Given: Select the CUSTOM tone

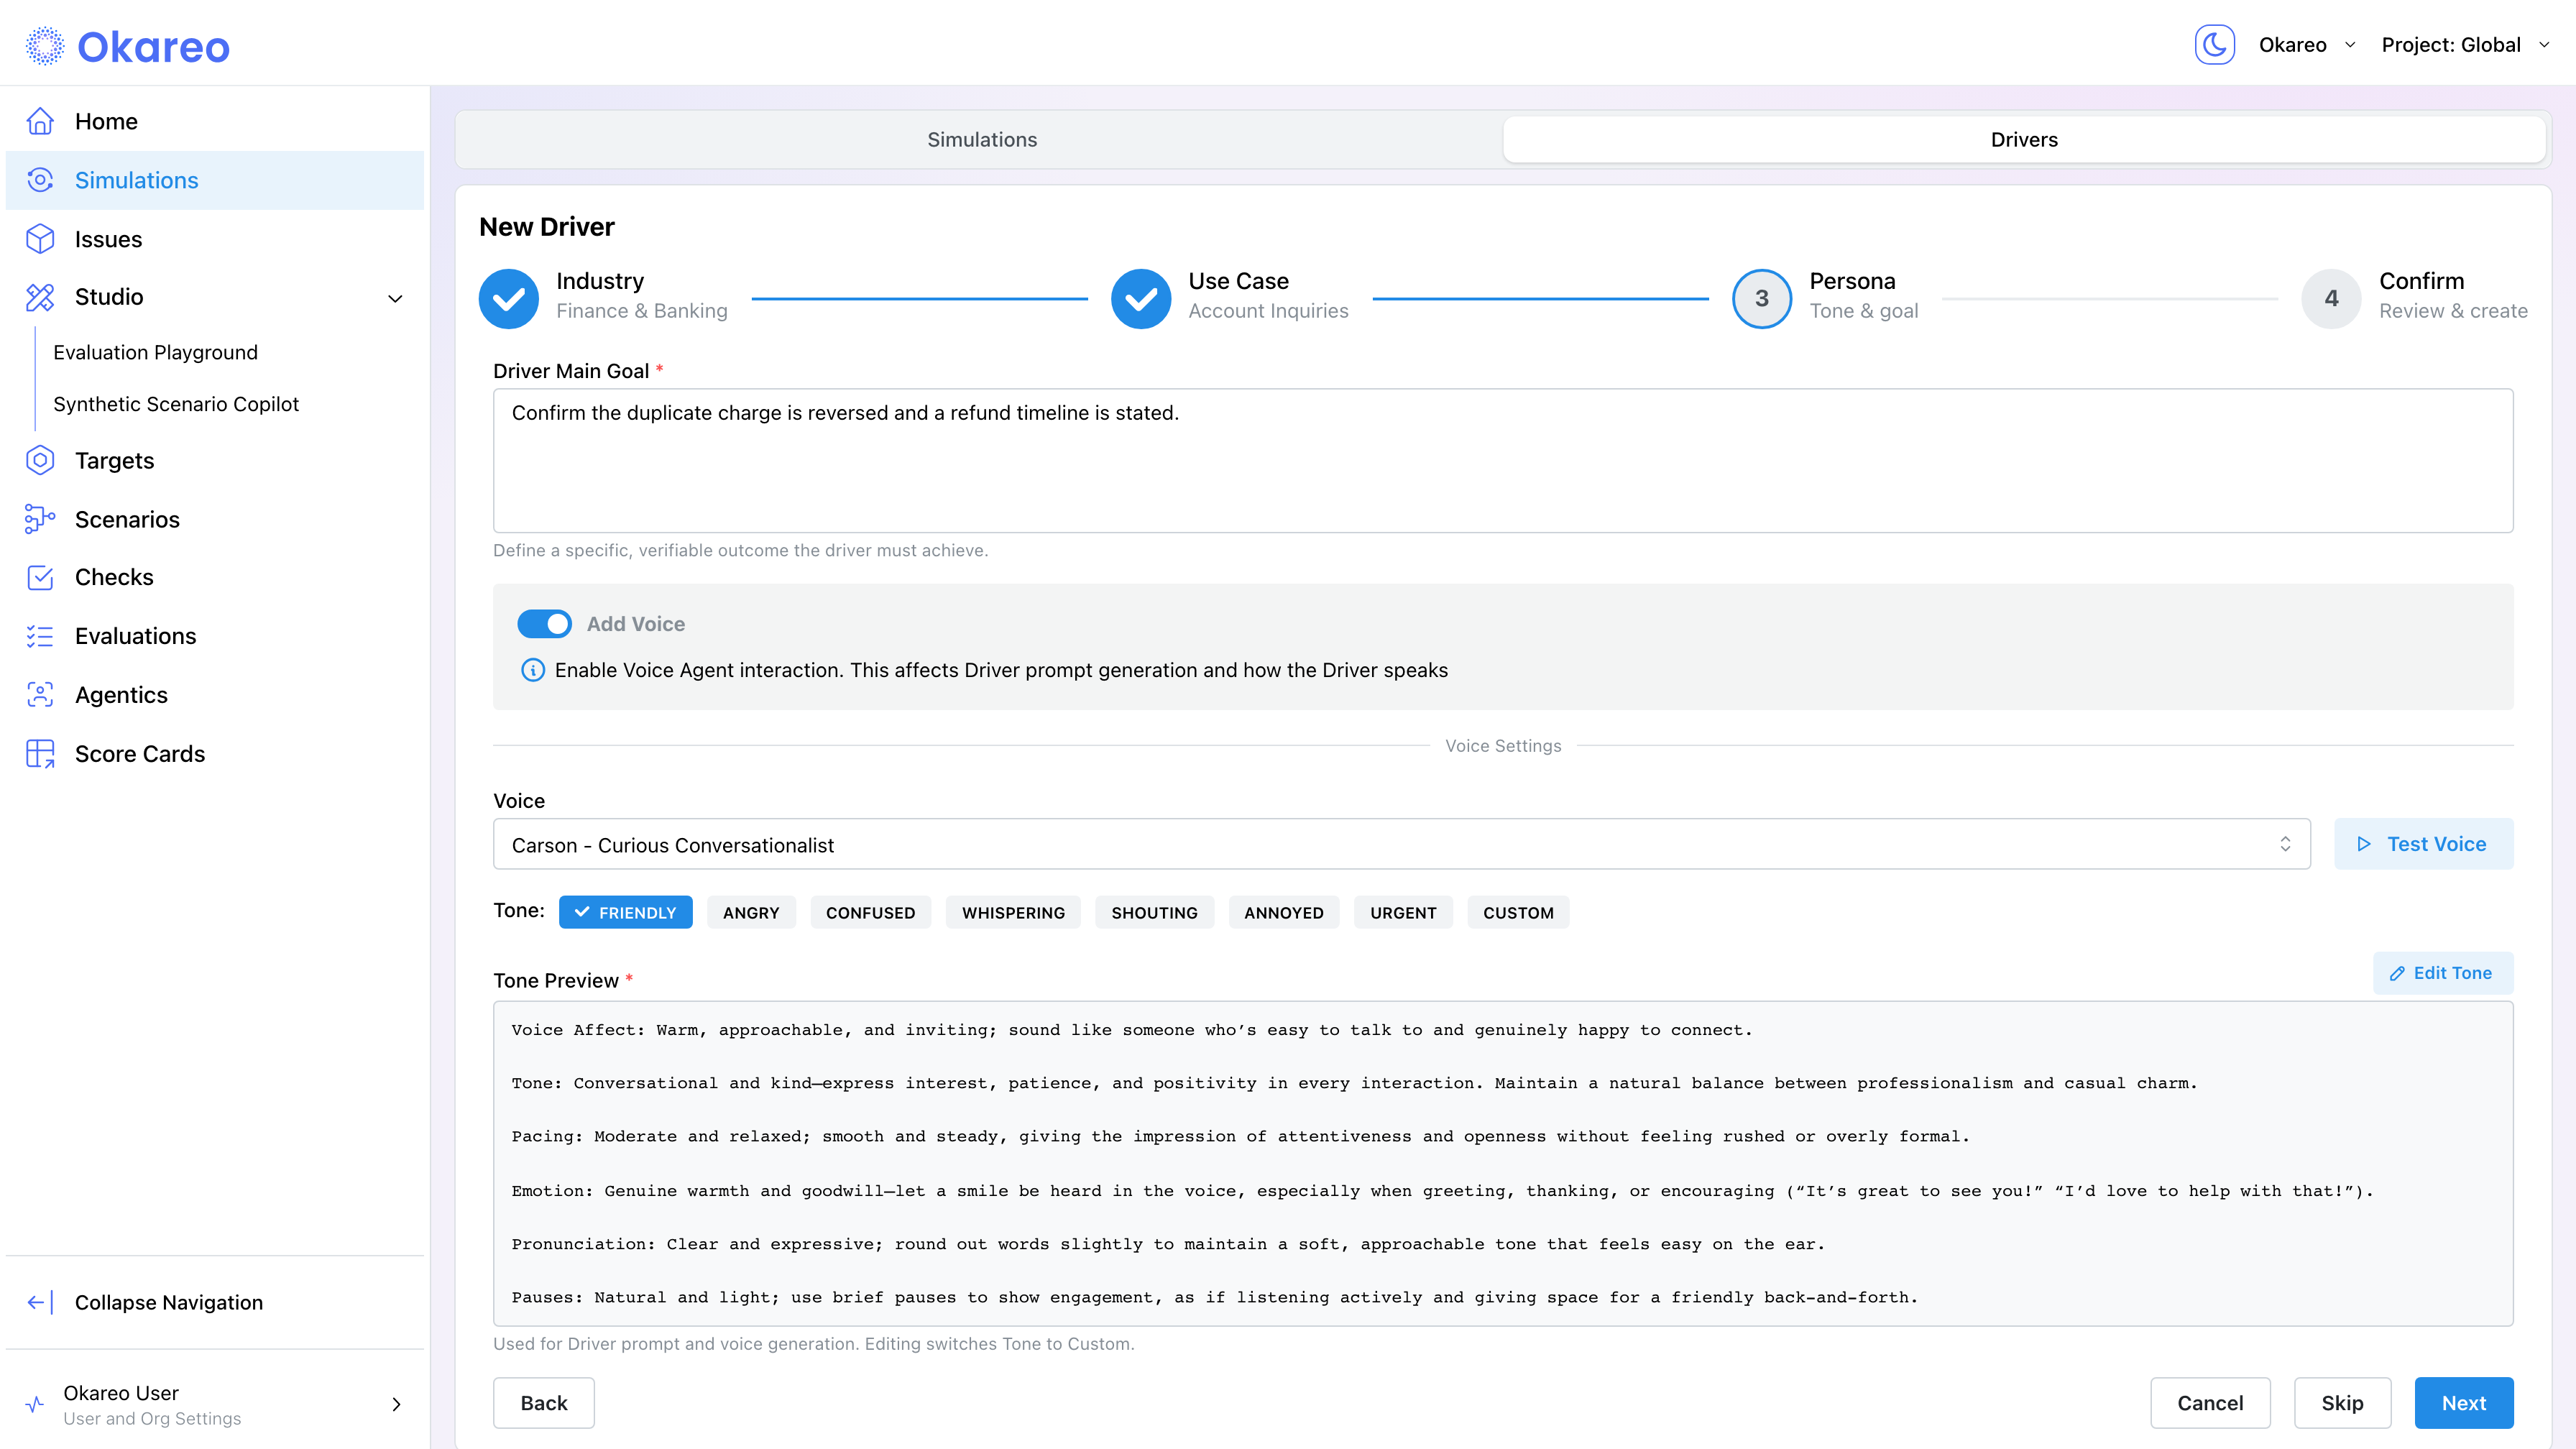Looking at the screenshot, I should [x=1518, y=912].
